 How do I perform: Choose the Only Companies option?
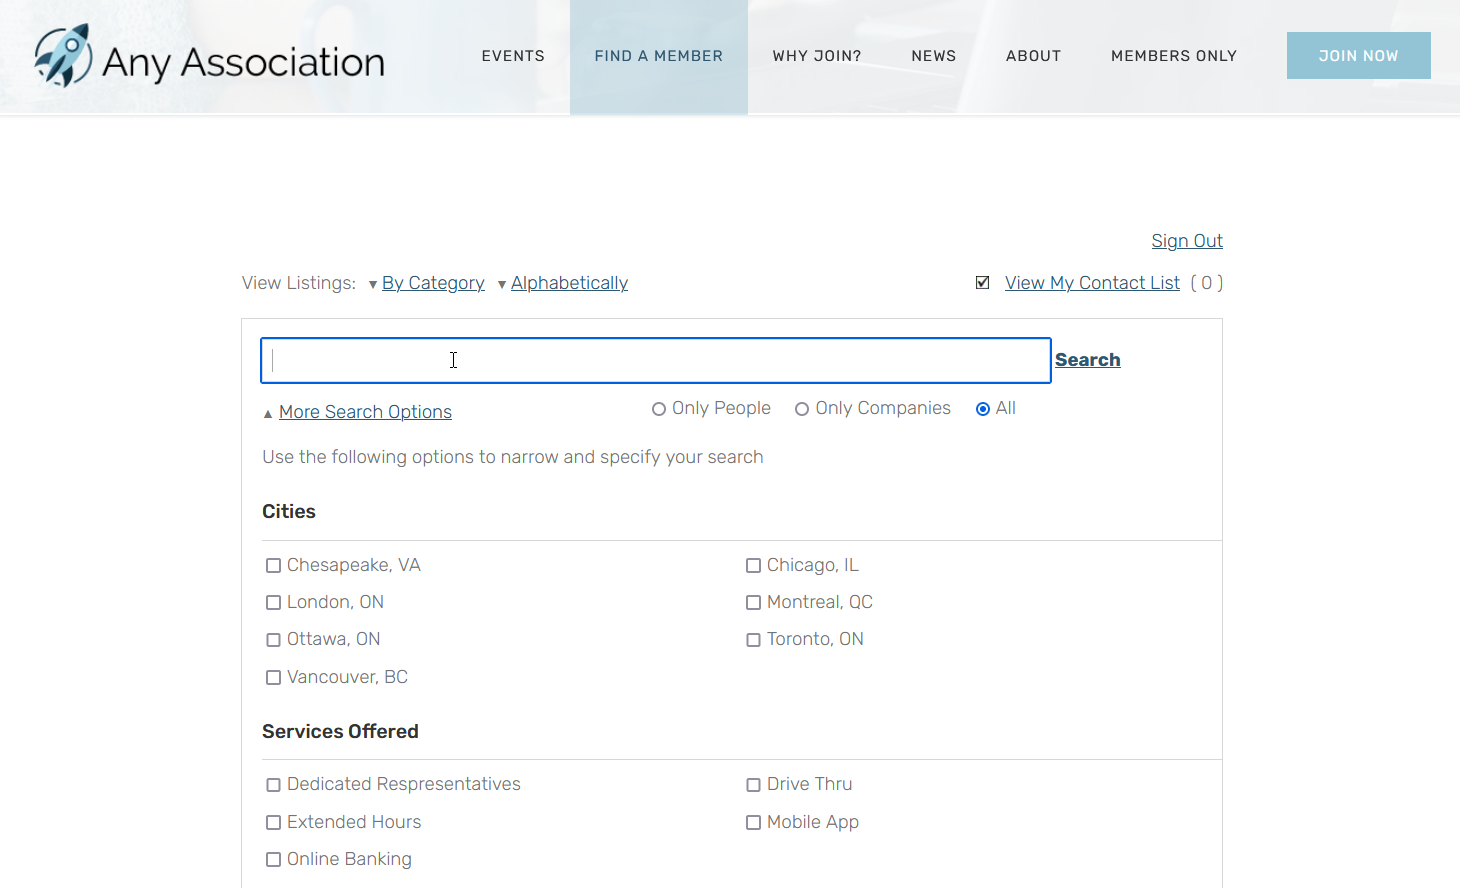pyautogui.click(x=803, y=408)
